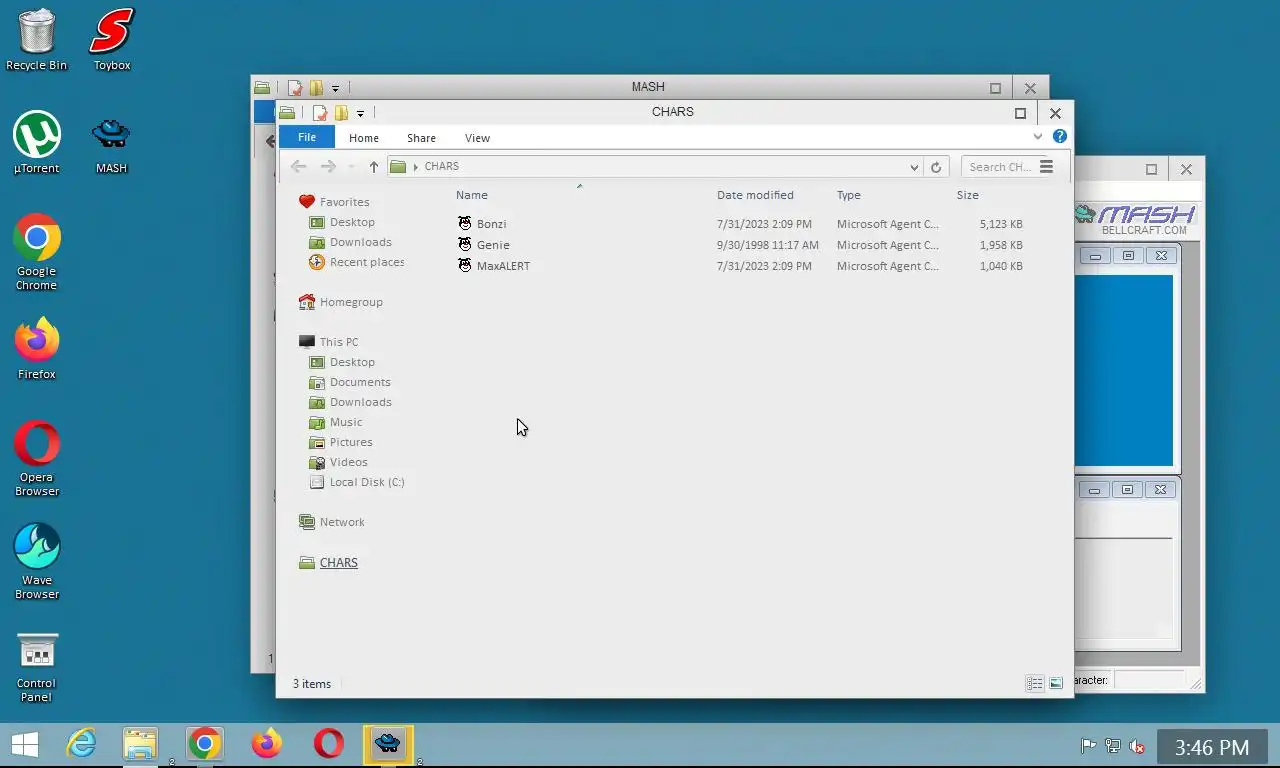Switch to the Home ribbon tab
This screenshot has height=768, width=1280.
click(363, 138)
